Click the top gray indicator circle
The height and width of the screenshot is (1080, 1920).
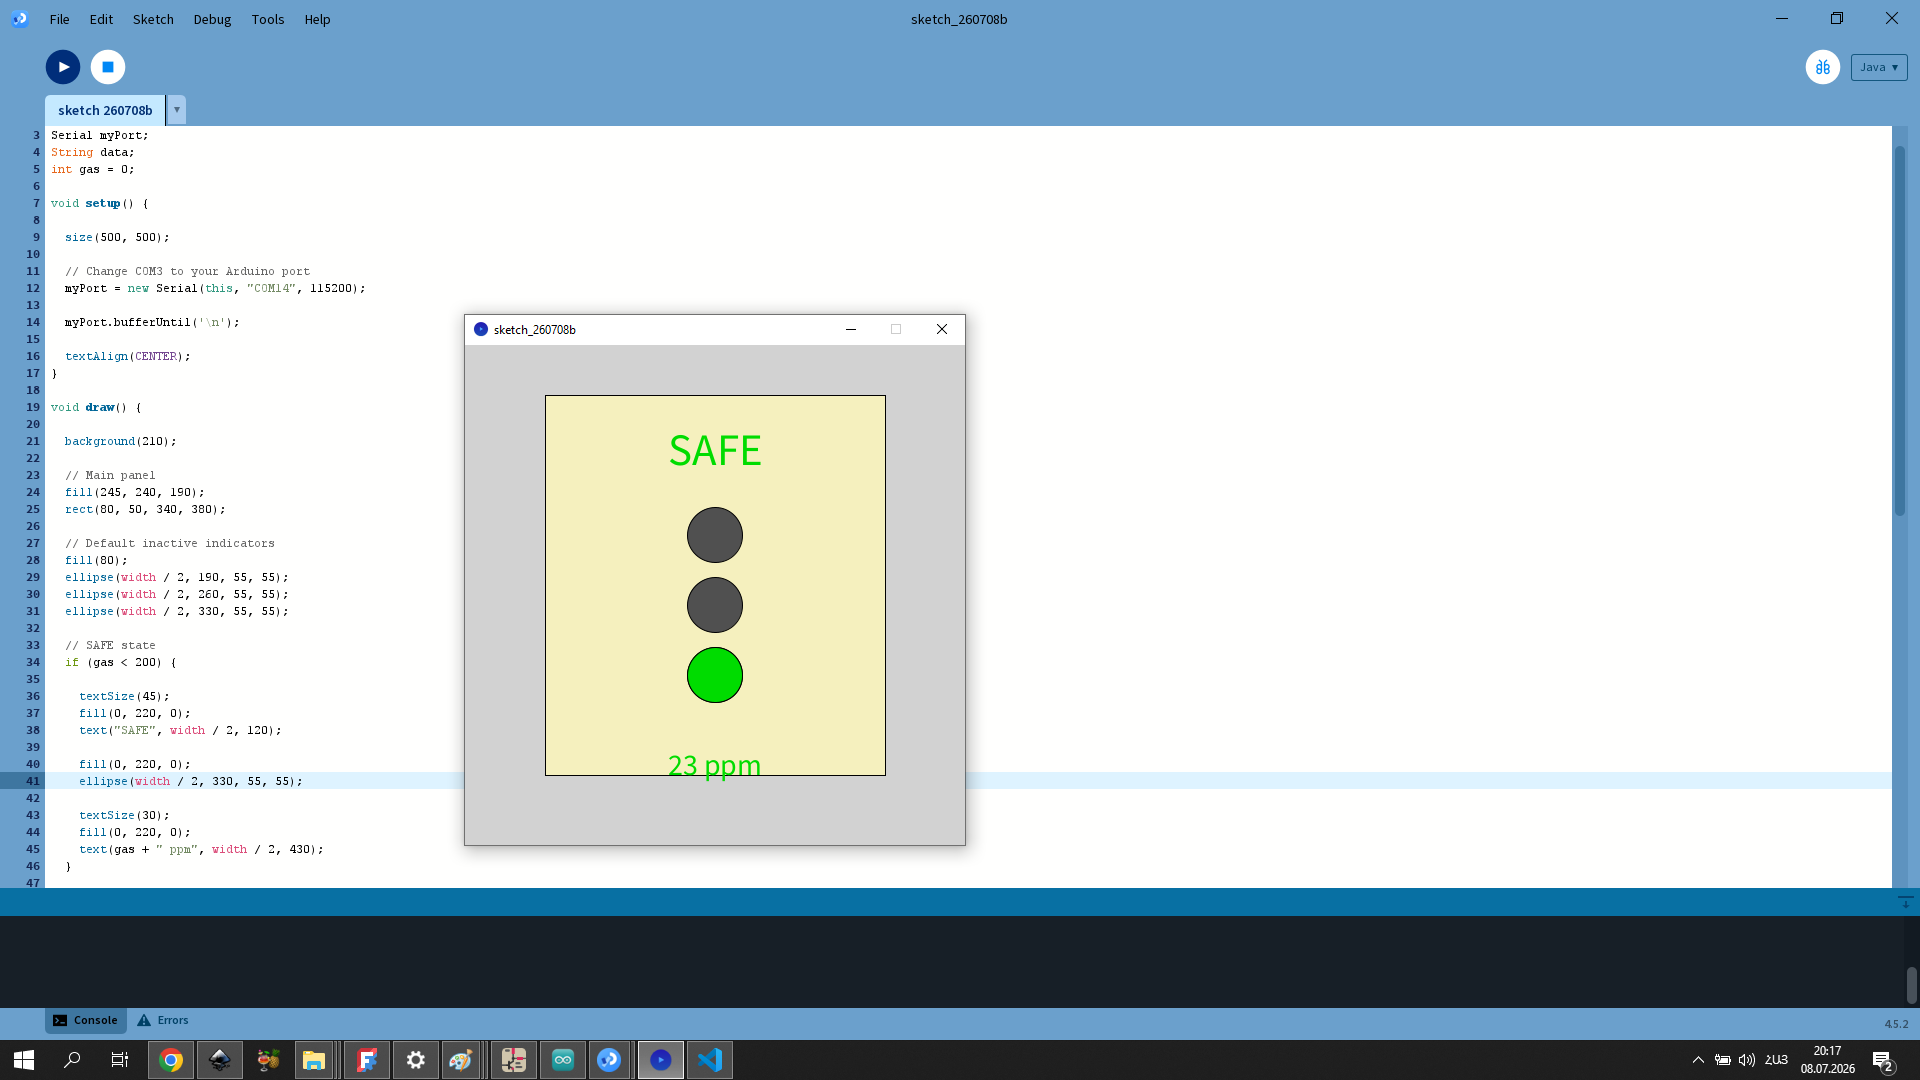click(x=715, y=535)
